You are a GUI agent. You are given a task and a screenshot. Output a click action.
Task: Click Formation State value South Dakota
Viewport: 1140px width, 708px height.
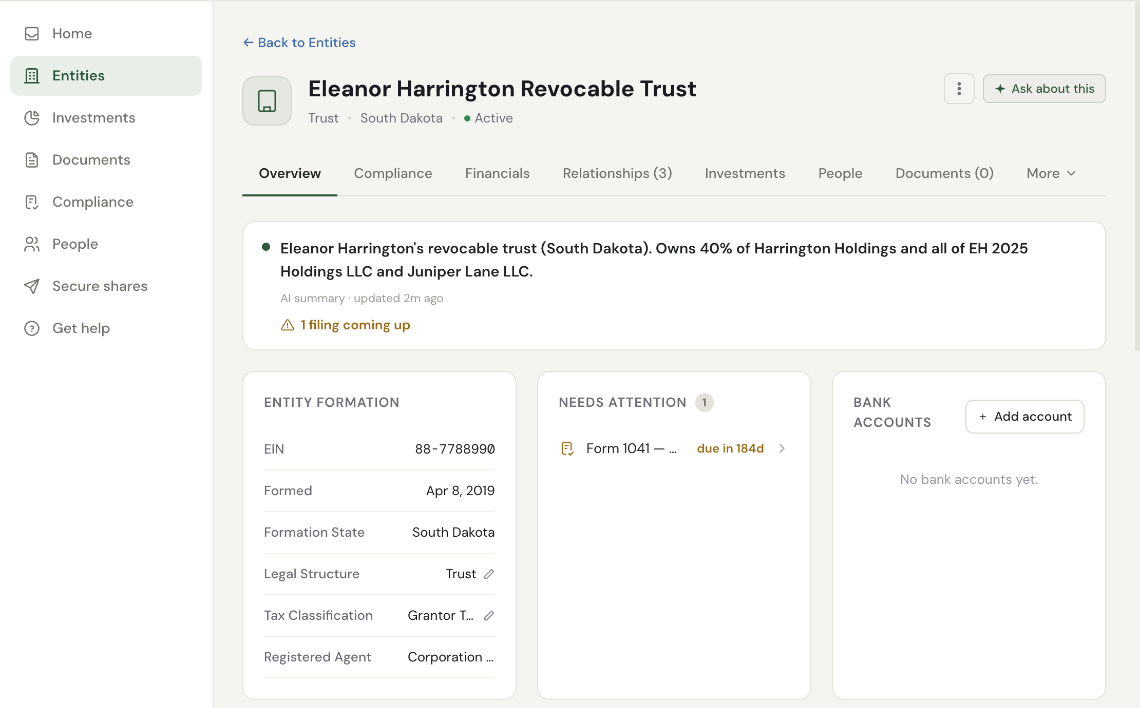pyautogui.click(x=453, y=533)
